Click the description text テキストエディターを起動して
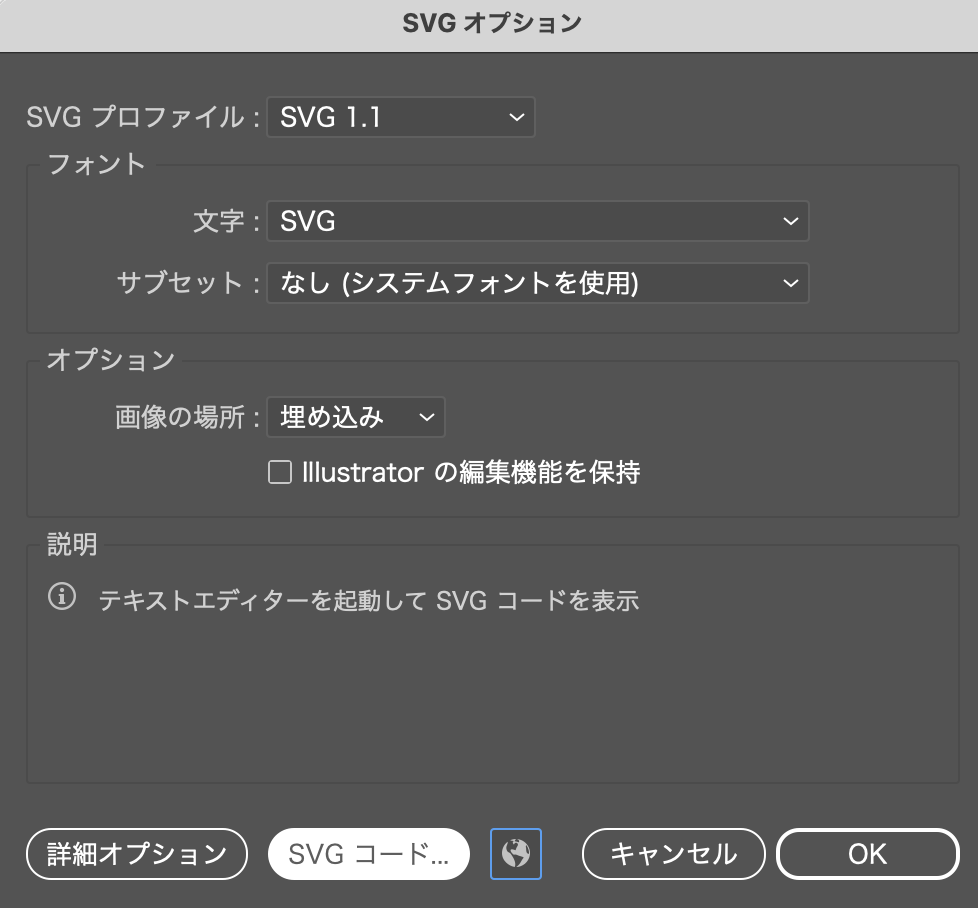This screenshot has height=908, width=978. click(262, 601)
